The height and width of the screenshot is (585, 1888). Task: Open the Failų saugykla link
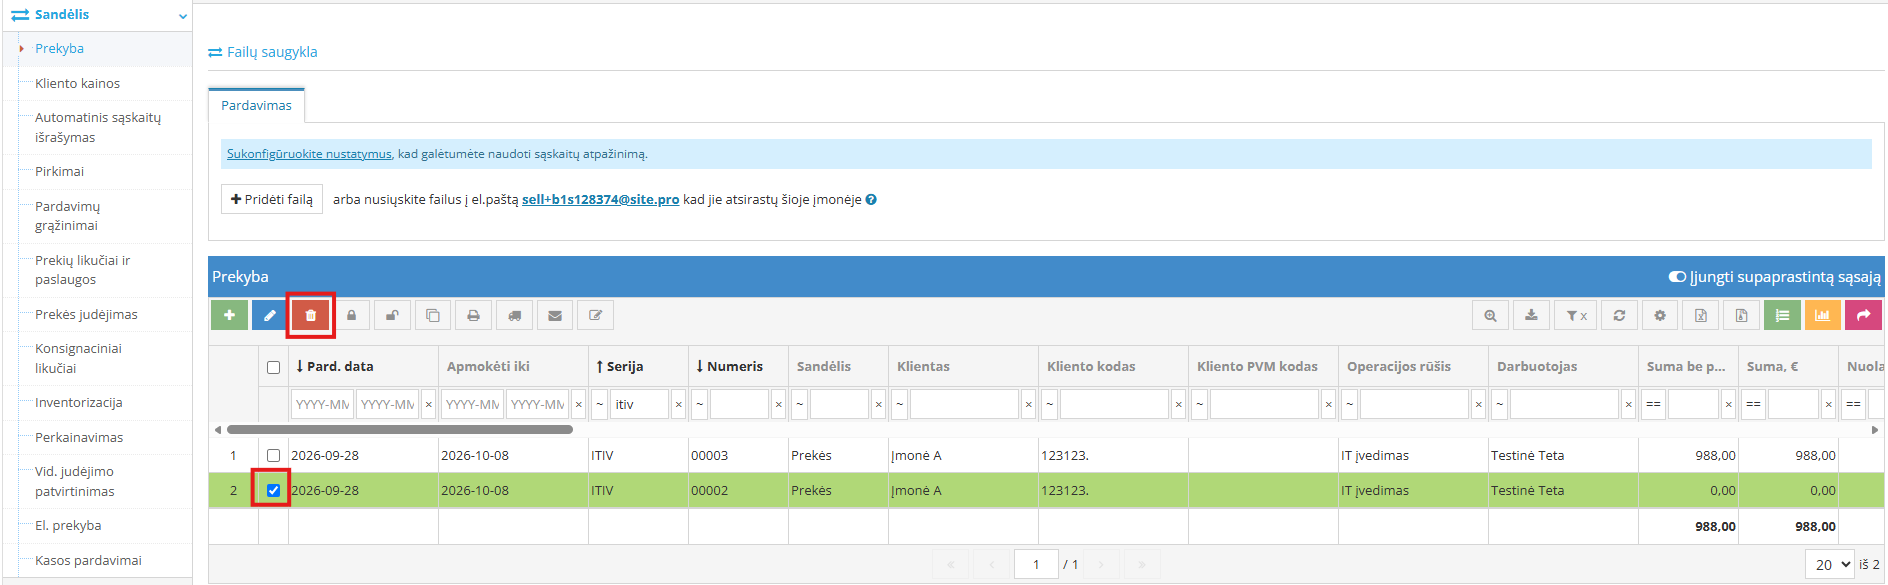pyautogui.click(x=272, y=52)
